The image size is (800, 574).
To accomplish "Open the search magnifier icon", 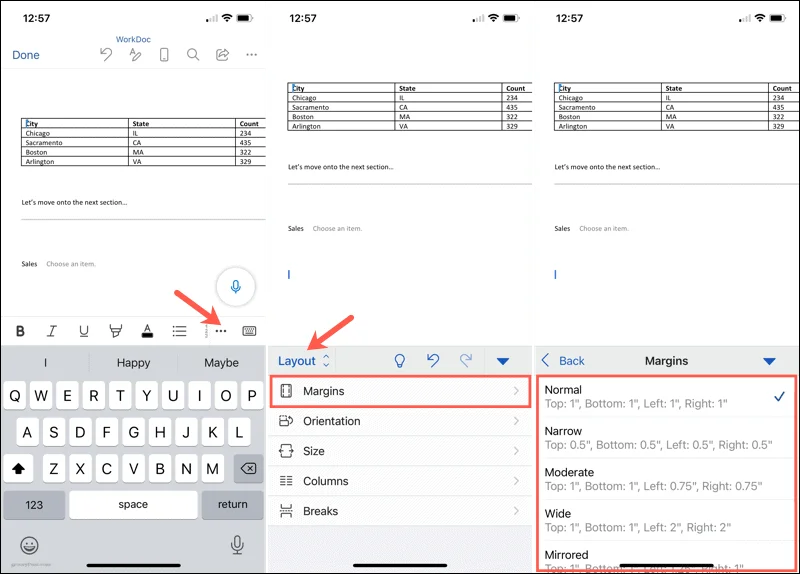I will [x=193, y=55].
